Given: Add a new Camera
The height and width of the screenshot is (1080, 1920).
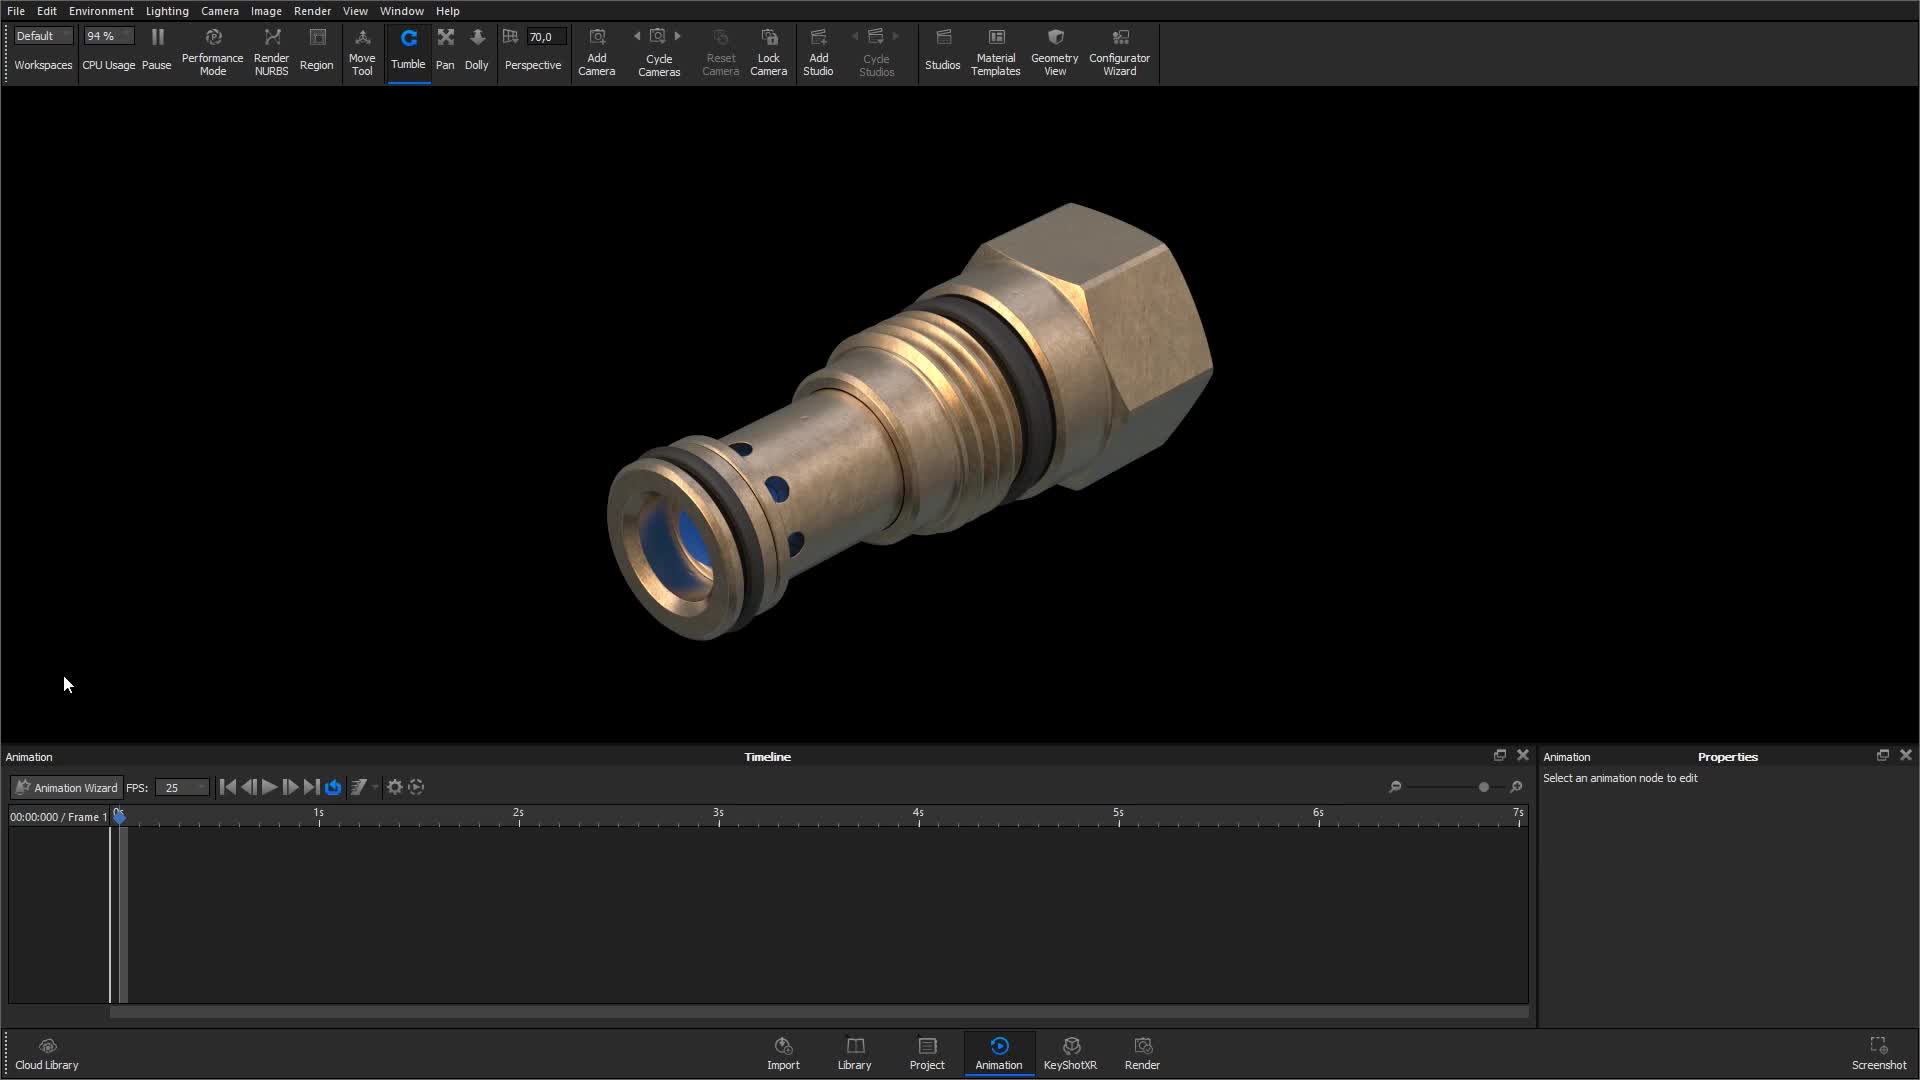Looking at the screenshot, I should click(x=597, y=50).
